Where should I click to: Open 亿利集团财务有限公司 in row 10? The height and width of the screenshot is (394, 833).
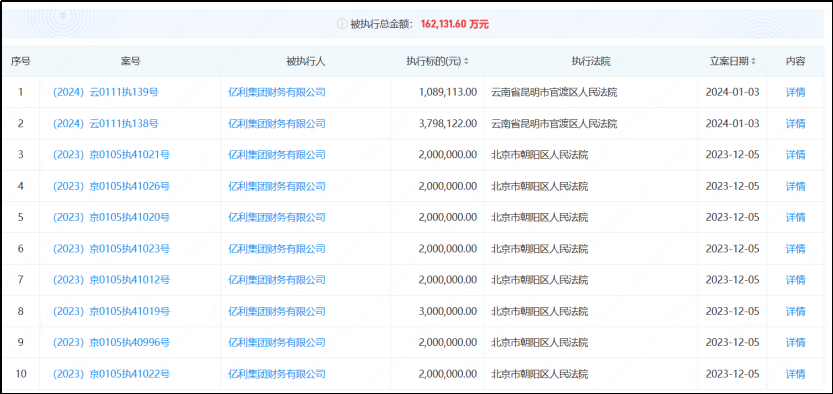point(277,374)
